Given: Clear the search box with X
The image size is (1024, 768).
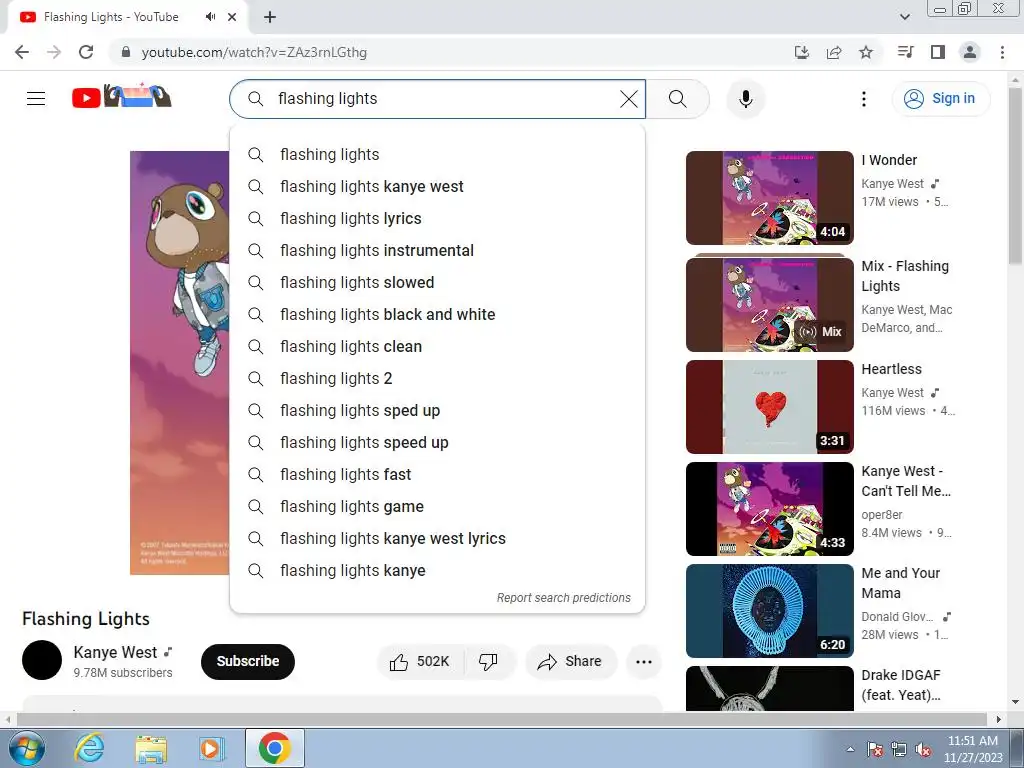Looking at the screenshot, I should (628, 99).
